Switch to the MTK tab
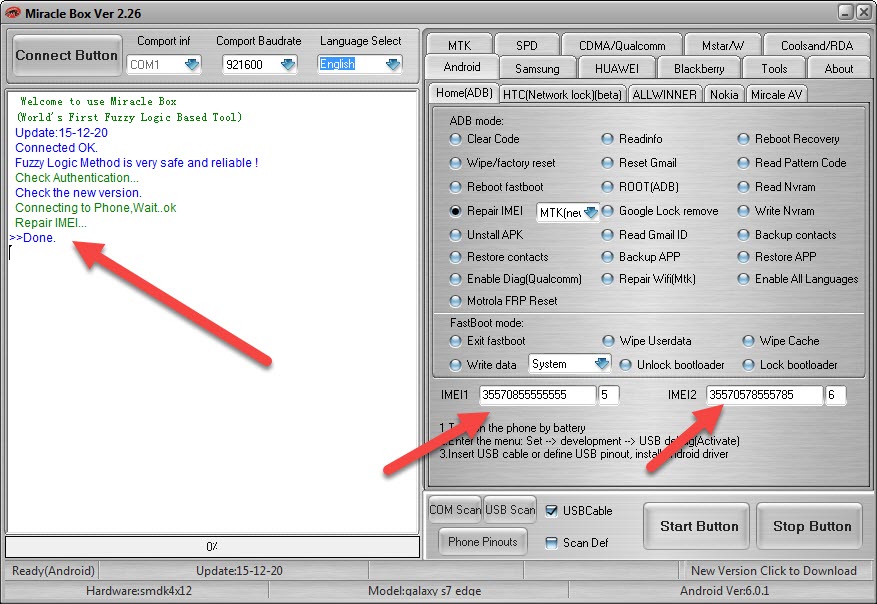The height and width of the screenshot is (604, 877). (459, 45)
